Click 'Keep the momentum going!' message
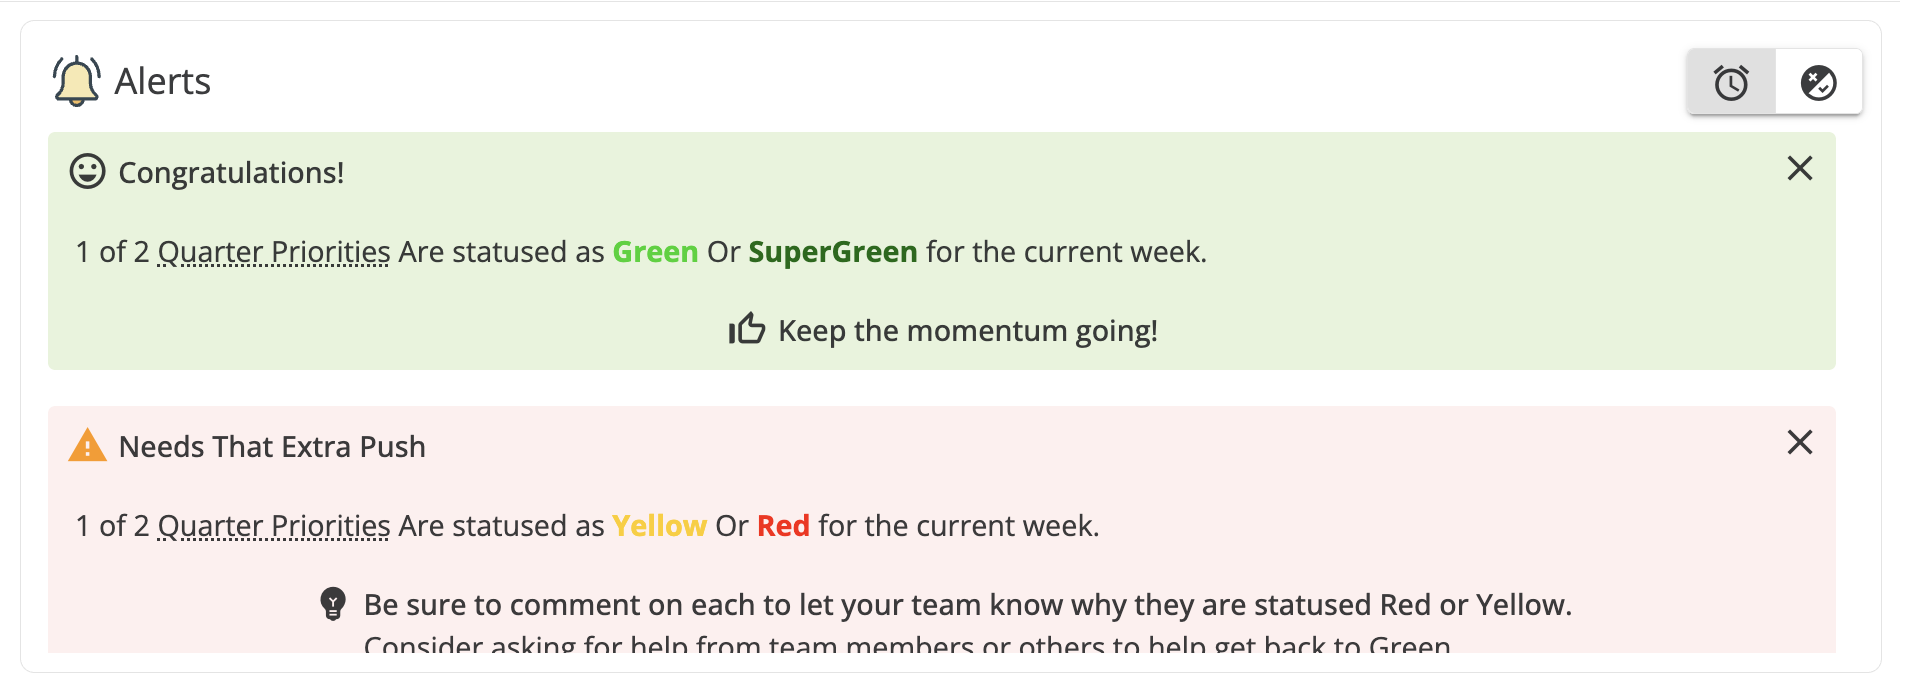This screenshot has height=690, width=1906. [968, 330]
